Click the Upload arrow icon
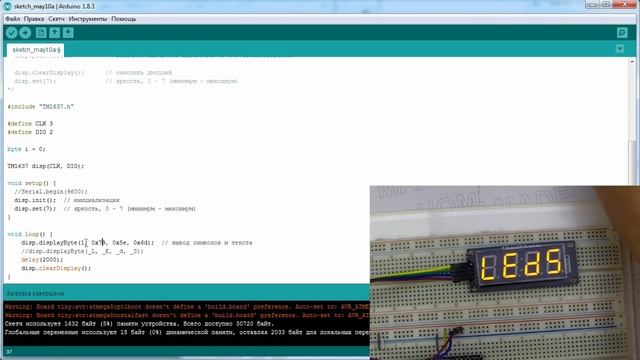Screen dimensions: 640x360 (25, 33)
